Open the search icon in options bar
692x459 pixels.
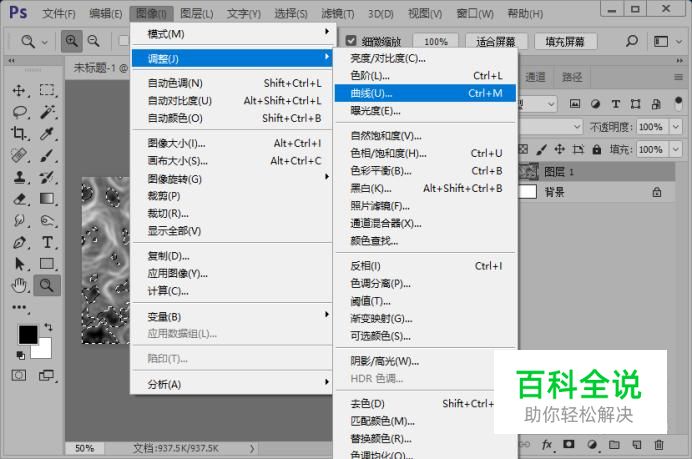632,41
